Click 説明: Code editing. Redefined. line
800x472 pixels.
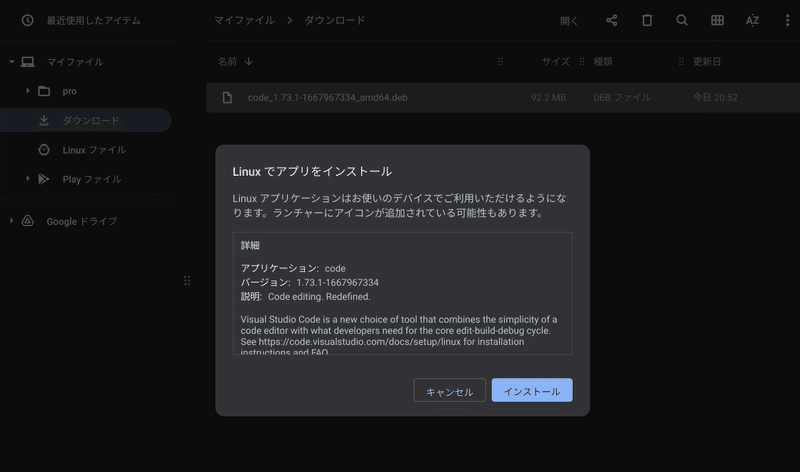(x=306, y=296)
